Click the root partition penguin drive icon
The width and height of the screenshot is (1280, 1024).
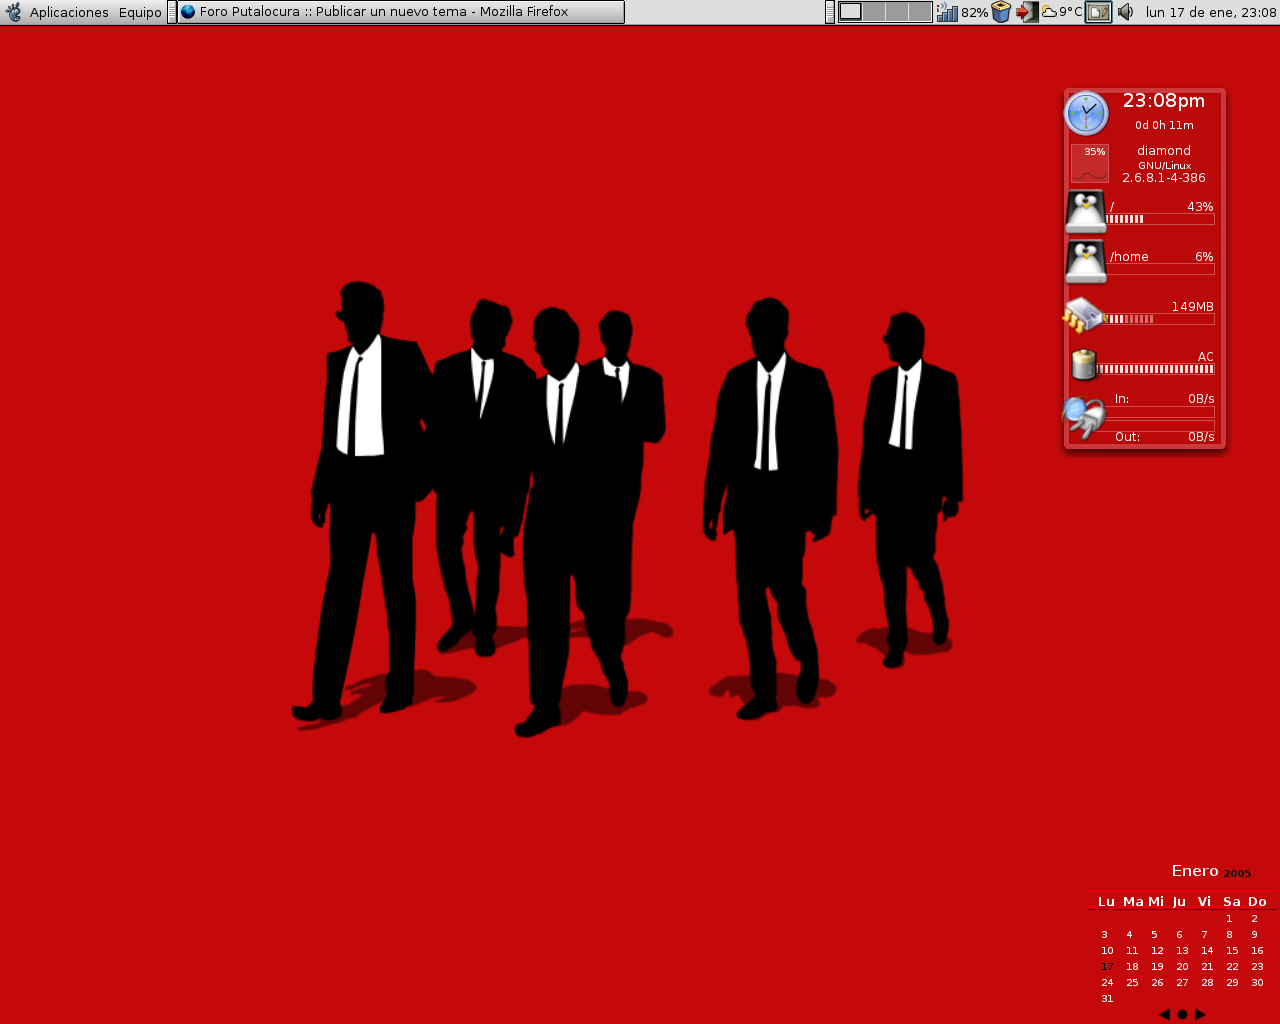tap(1086, 211)
